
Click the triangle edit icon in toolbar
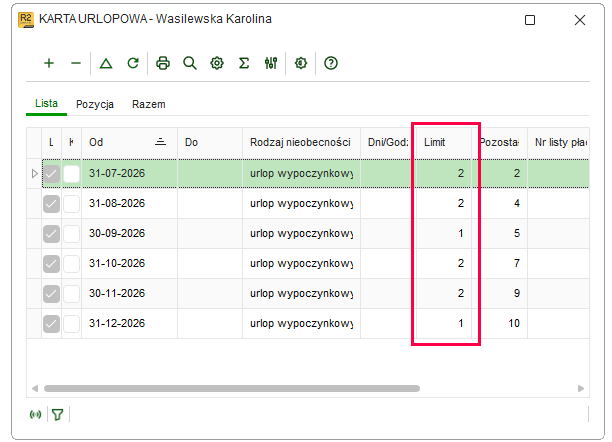point(106,63)
